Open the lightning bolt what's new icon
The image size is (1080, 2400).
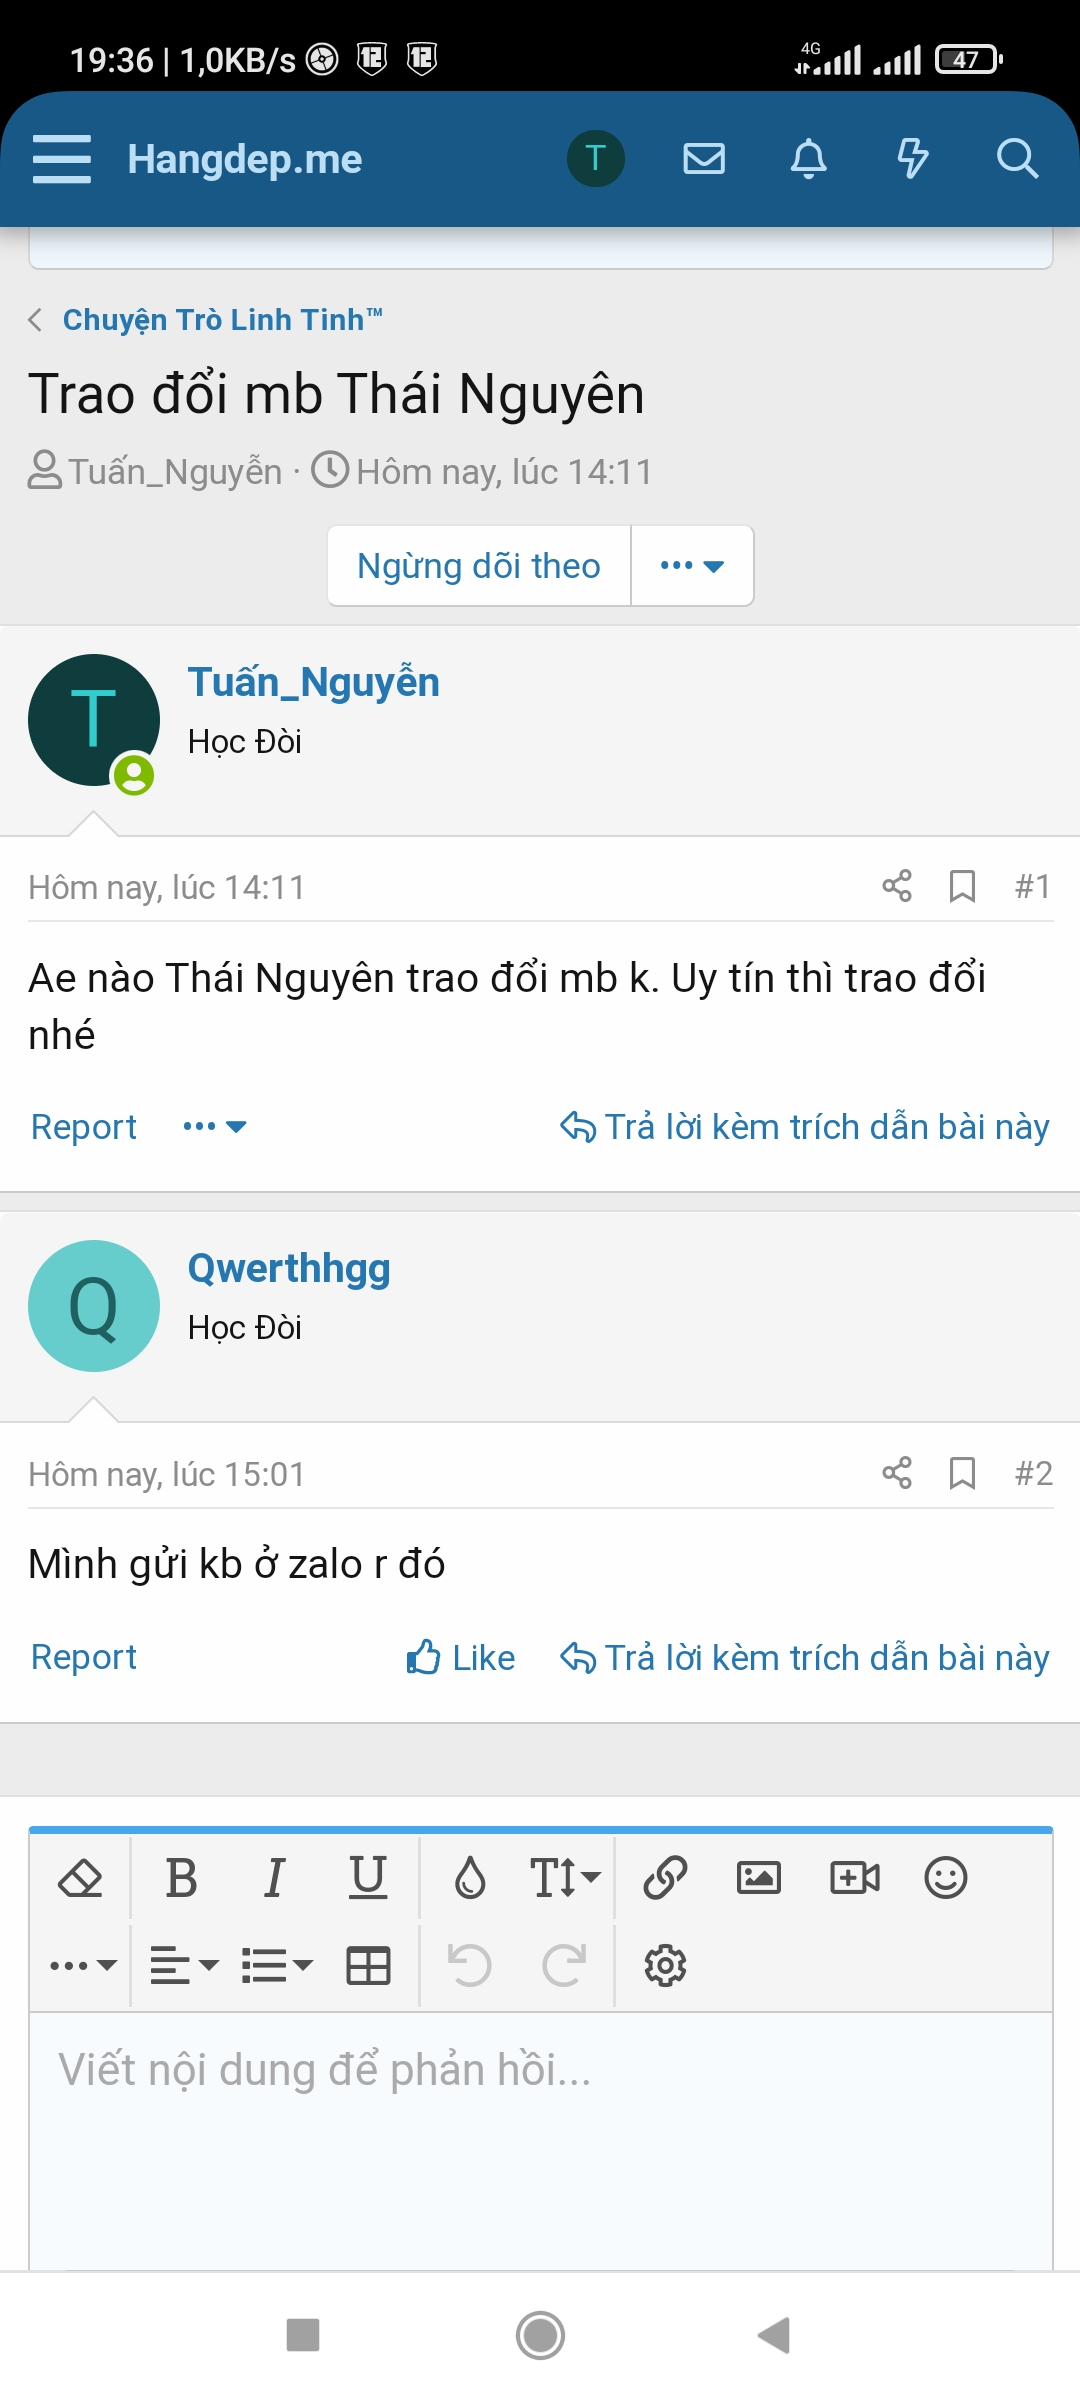pos(912,158)
